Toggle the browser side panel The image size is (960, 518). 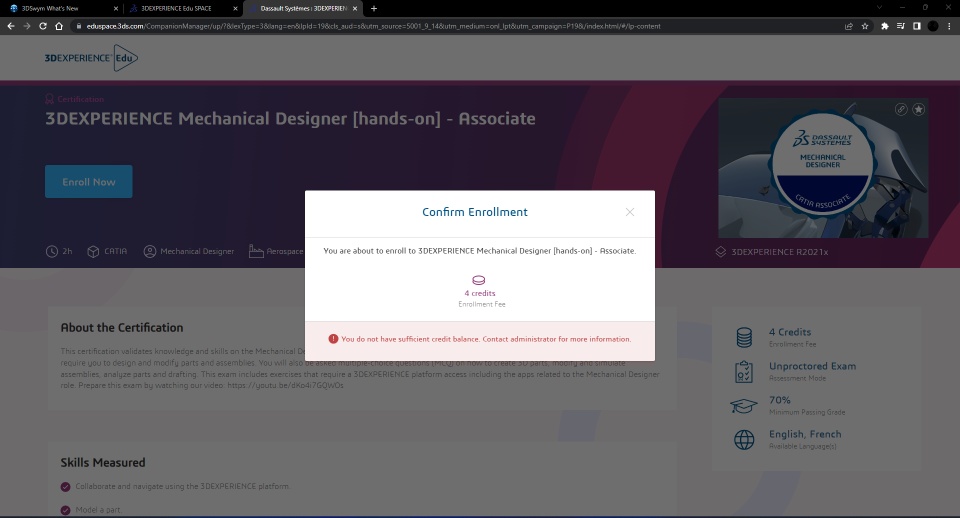(x=917, y=26)
